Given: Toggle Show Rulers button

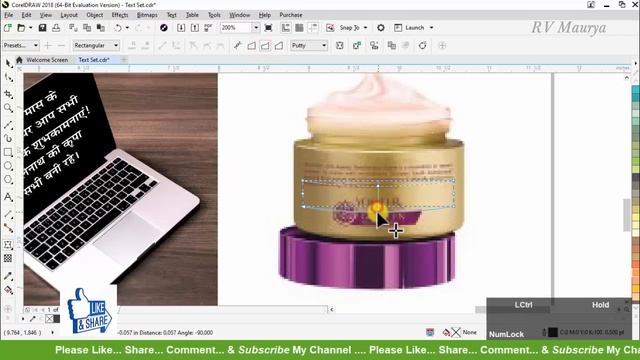Looking at the screenshot, I should pyautogui.click(x=286, y=28).
